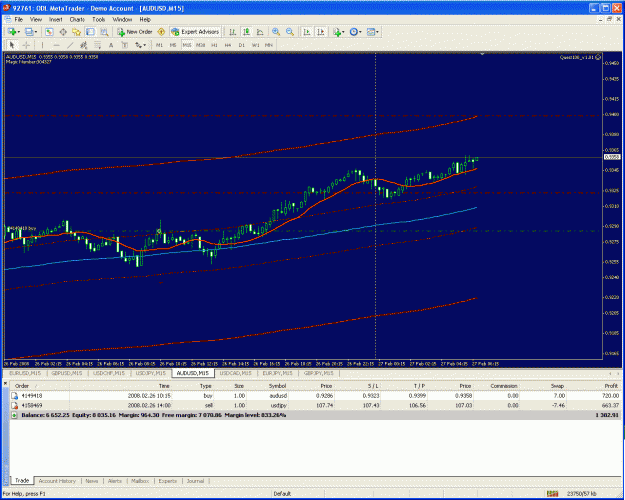The width and height of the screenshot is (625, 500).
Task: Close the Terminal panel with the x
Action: point(6,383)
